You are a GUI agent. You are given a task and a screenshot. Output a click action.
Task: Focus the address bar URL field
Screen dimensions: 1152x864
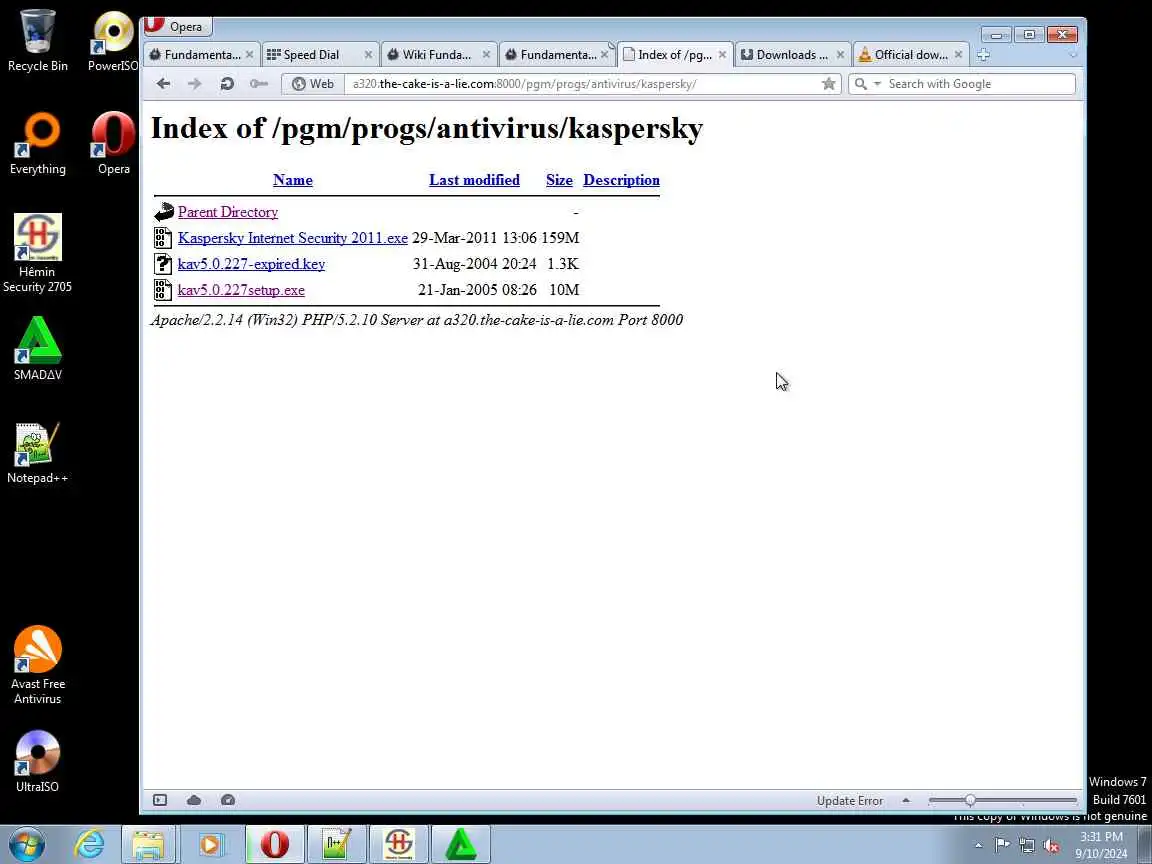pos(584,84)
